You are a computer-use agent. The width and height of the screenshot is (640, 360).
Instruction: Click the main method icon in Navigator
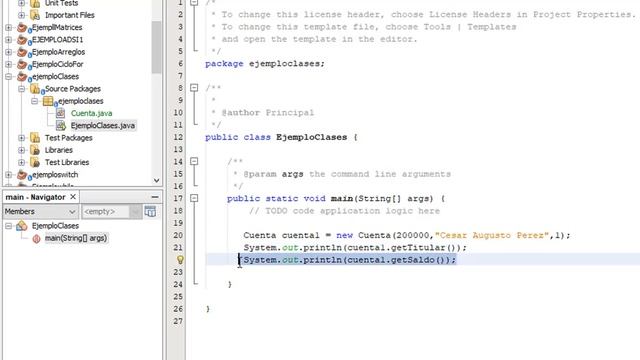coord(36,238)
